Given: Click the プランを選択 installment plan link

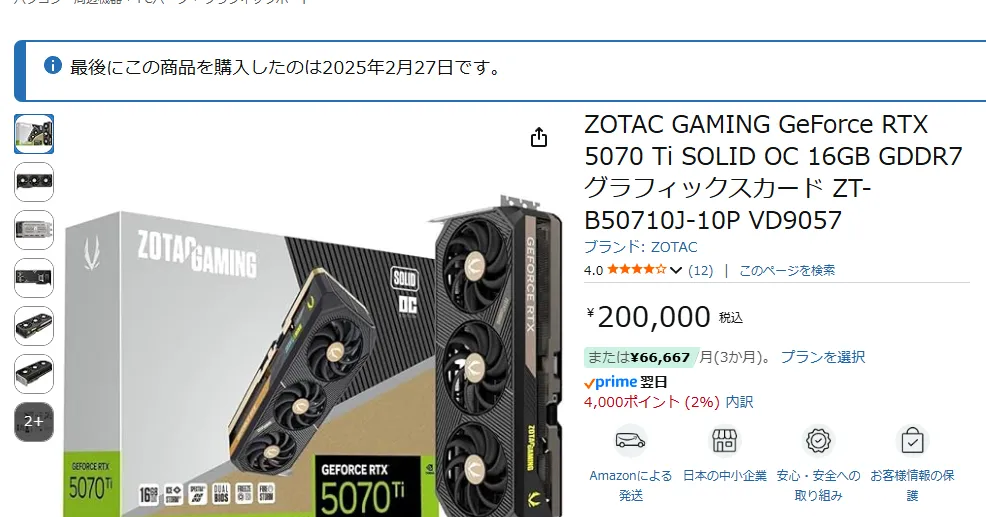Looking at the screenshot, I should [823, 357].
